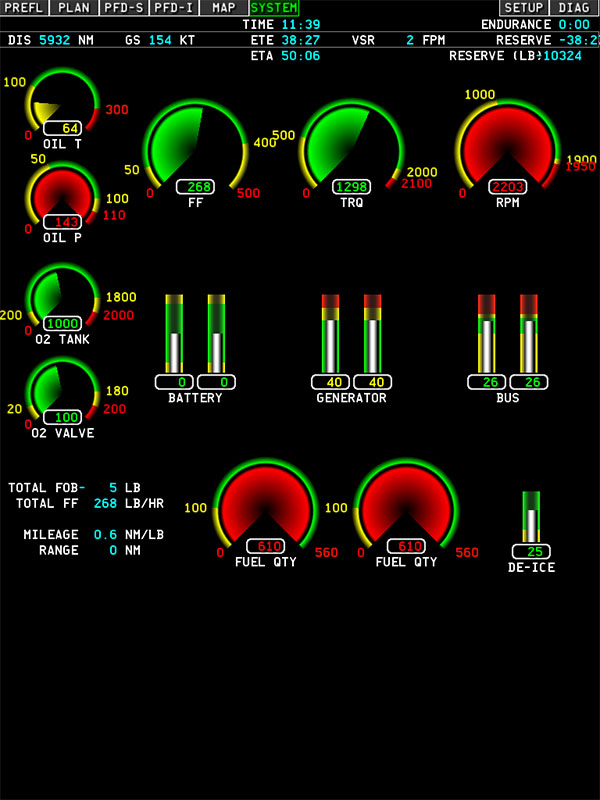Image resolution: width=600 pixels, height=800 pixels.
Task: Click the MILEAGE 0.6 NM/LB value
Action: click(x=106, y=535)
